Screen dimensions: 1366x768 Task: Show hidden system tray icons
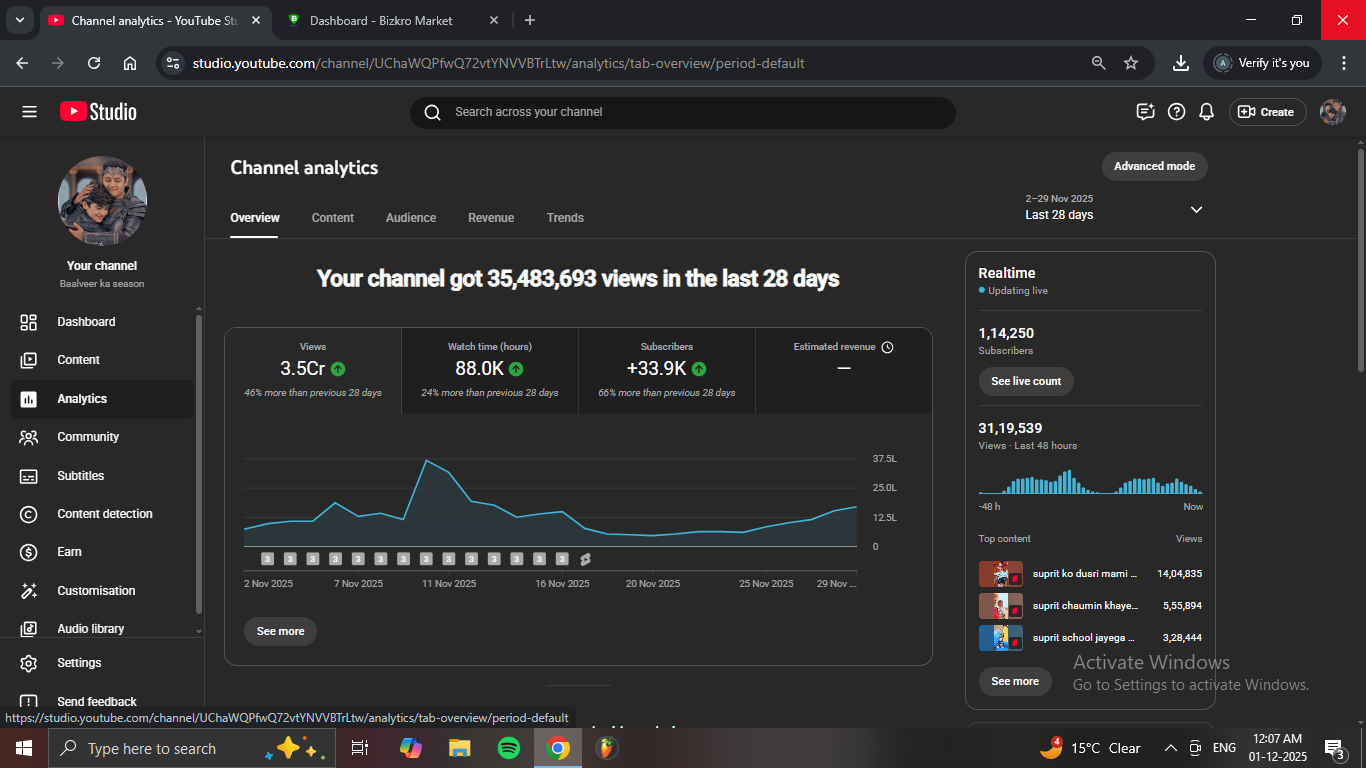coord(1170,748)
